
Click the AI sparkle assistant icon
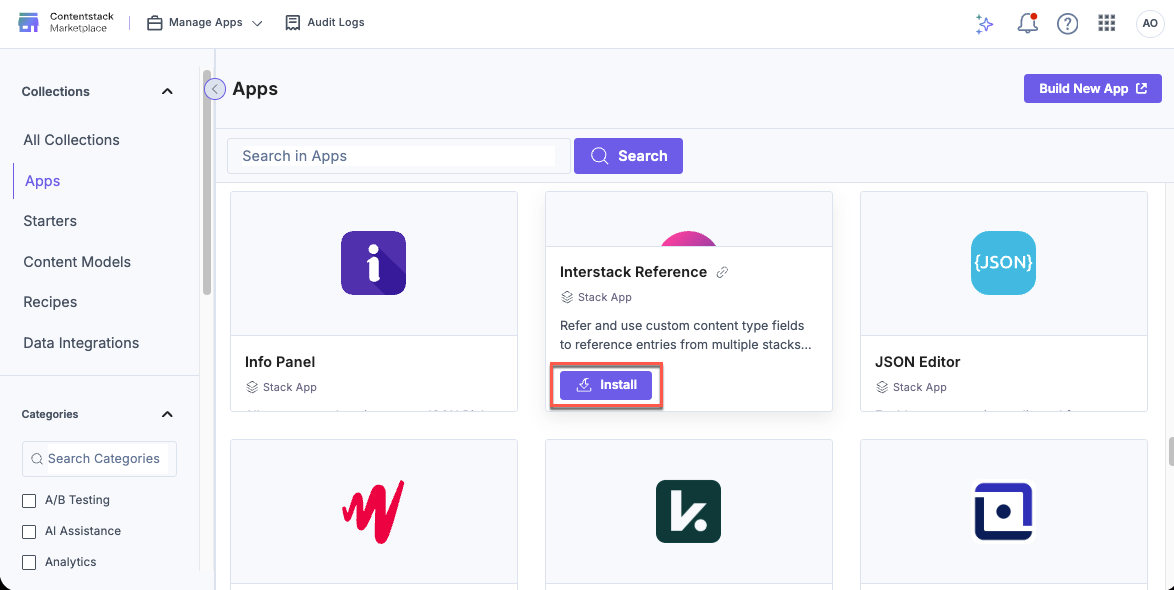coord(984,24)
